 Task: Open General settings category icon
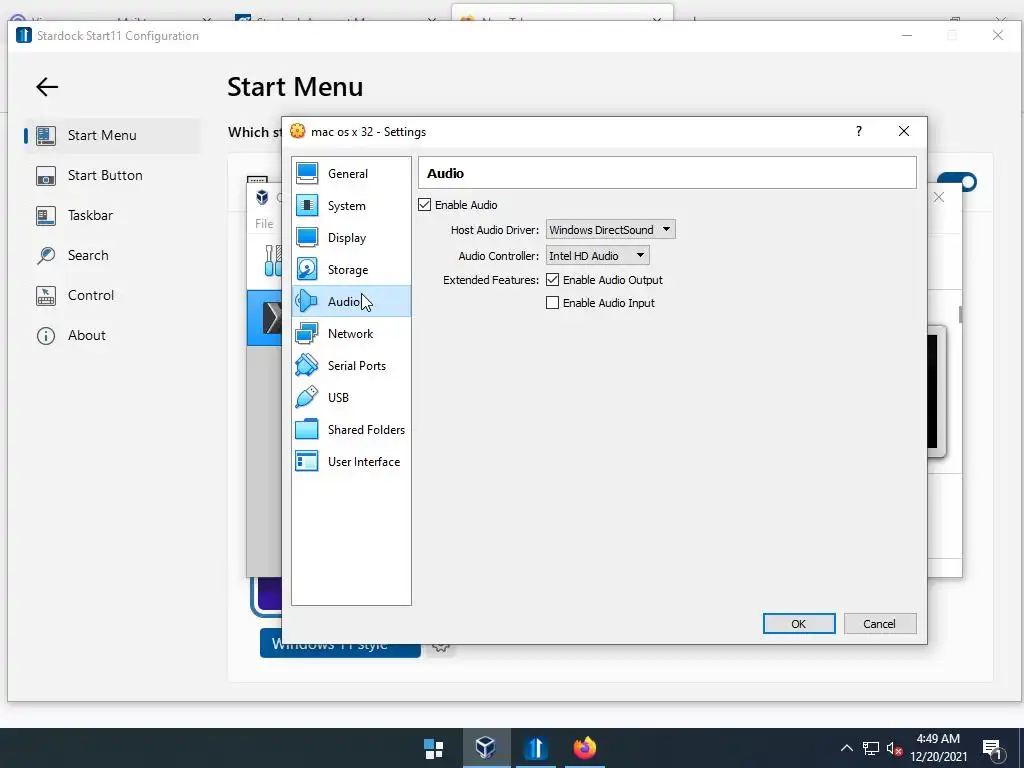click(x=307, y=174)
